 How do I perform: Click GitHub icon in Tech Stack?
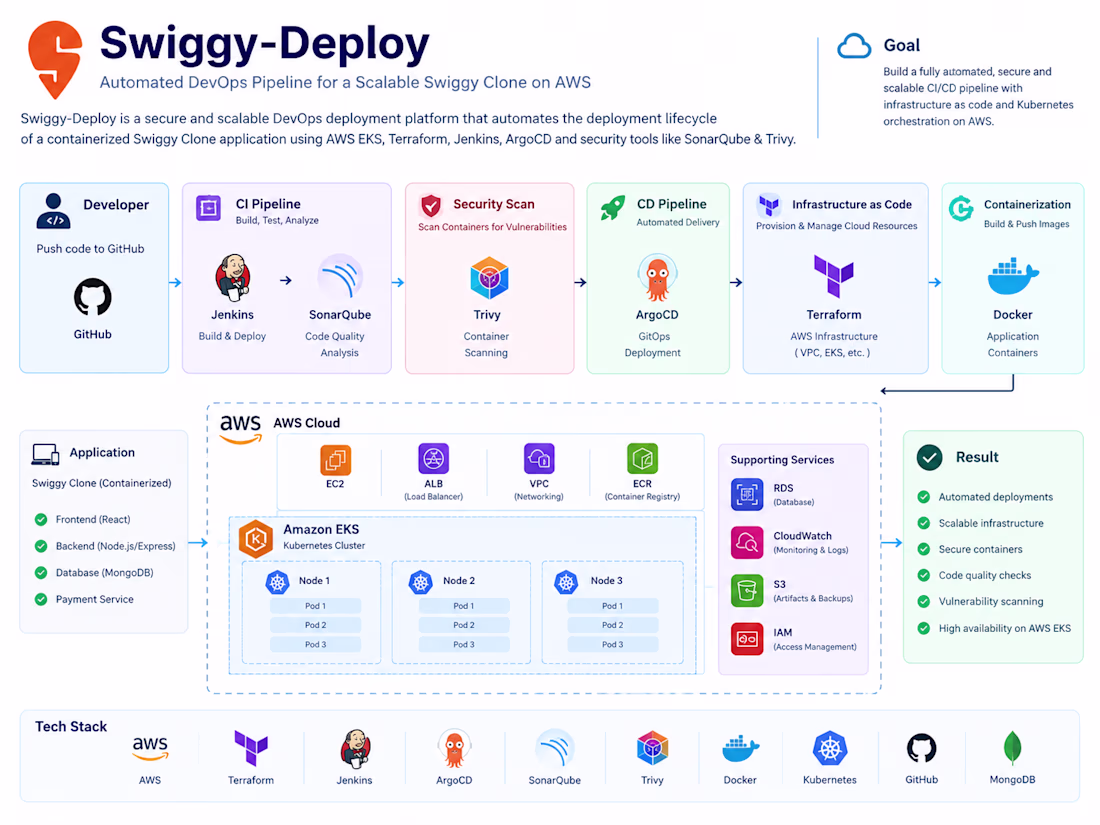(x=922, y=749)
